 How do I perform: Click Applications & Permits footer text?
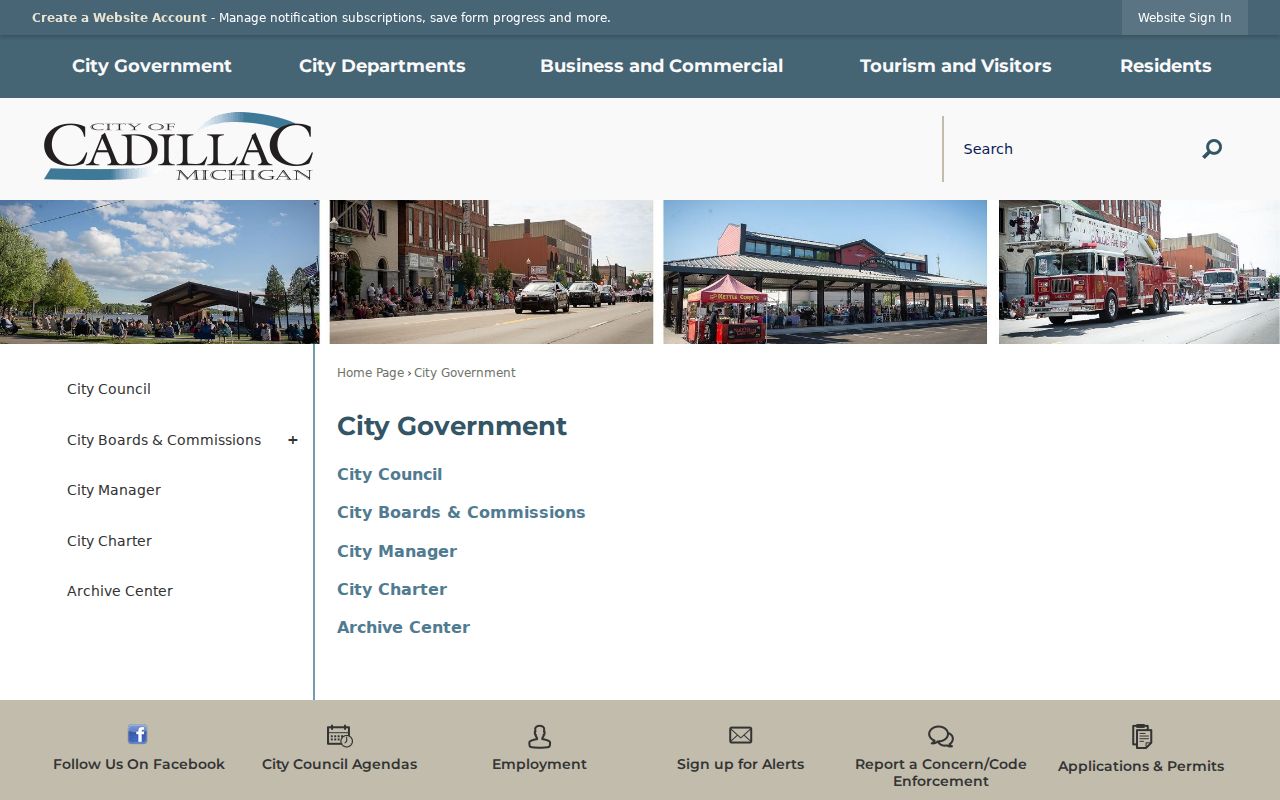(x=1141, y=766)
